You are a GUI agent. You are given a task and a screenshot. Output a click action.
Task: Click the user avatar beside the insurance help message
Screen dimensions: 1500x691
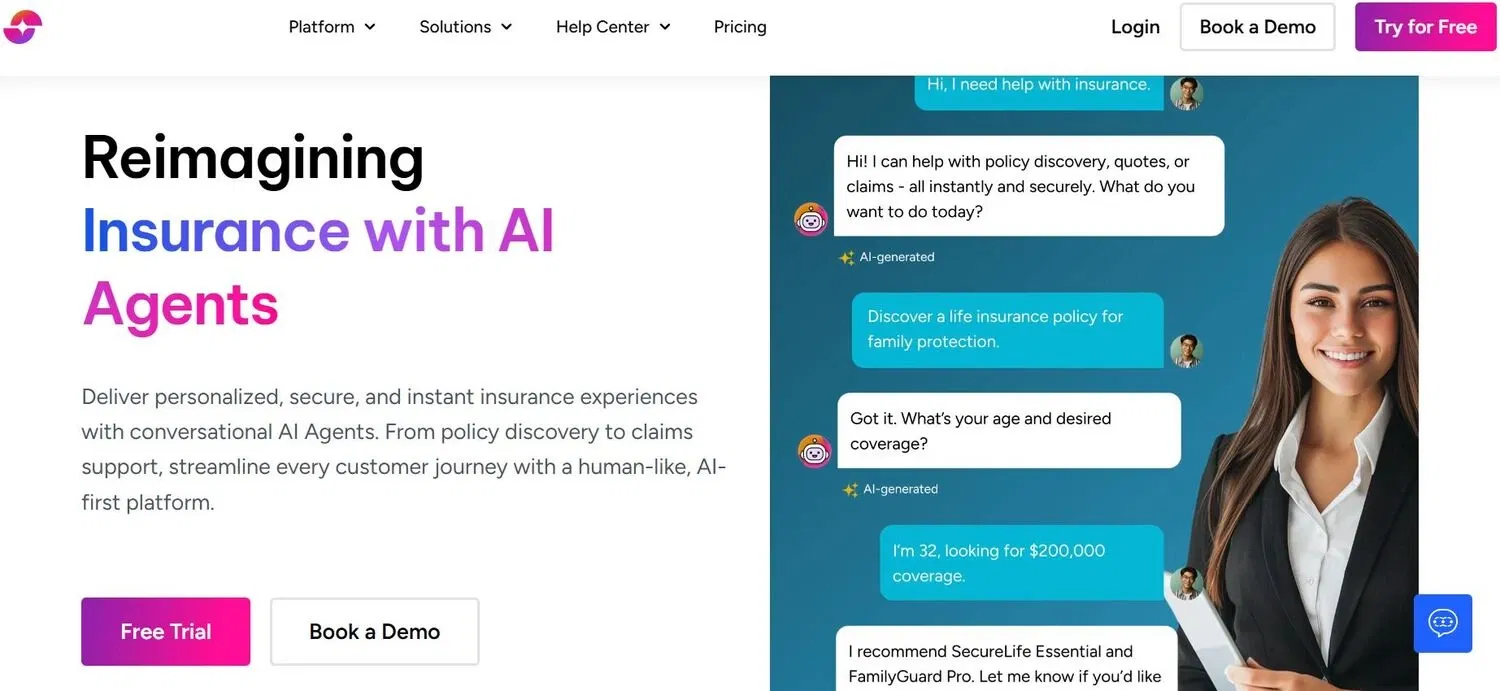[x=1186, y=93]
